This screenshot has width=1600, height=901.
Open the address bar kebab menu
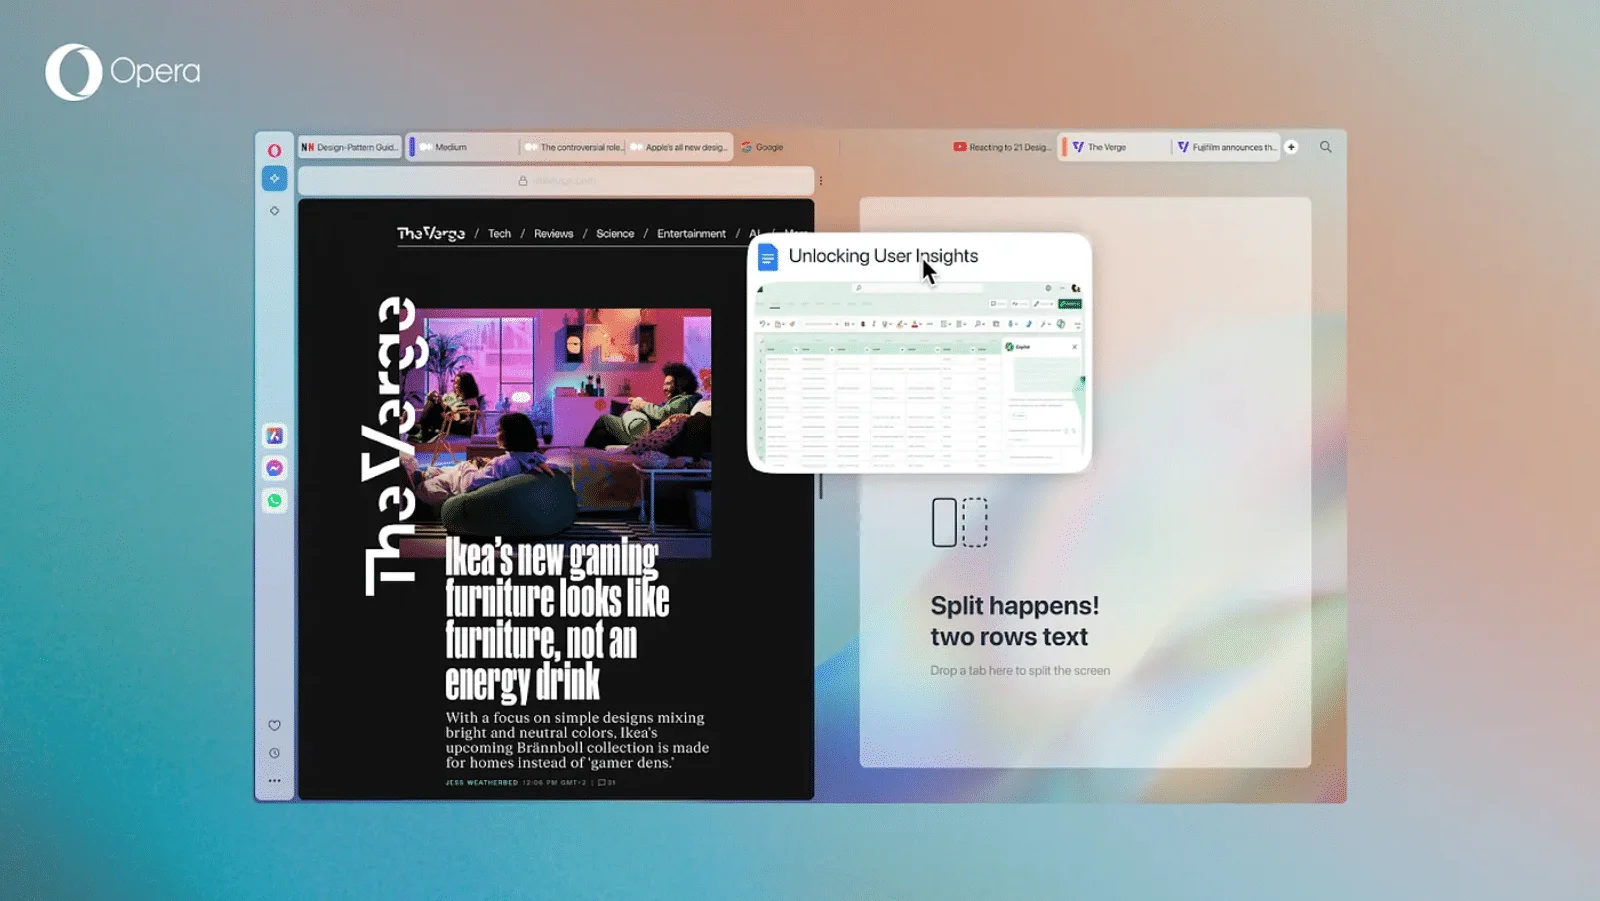coord(821,181)
